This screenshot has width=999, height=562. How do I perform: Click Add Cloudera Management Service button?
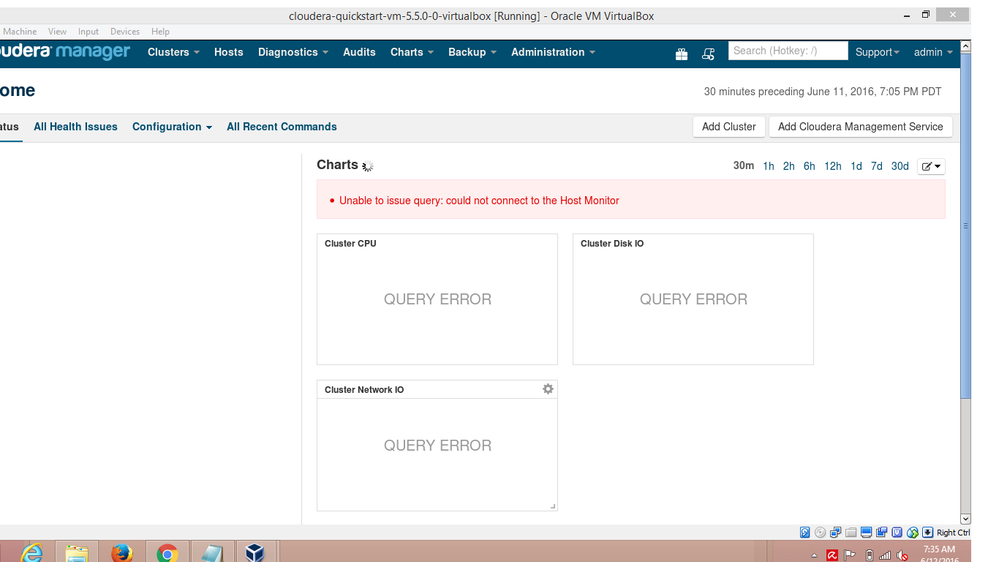860,127
